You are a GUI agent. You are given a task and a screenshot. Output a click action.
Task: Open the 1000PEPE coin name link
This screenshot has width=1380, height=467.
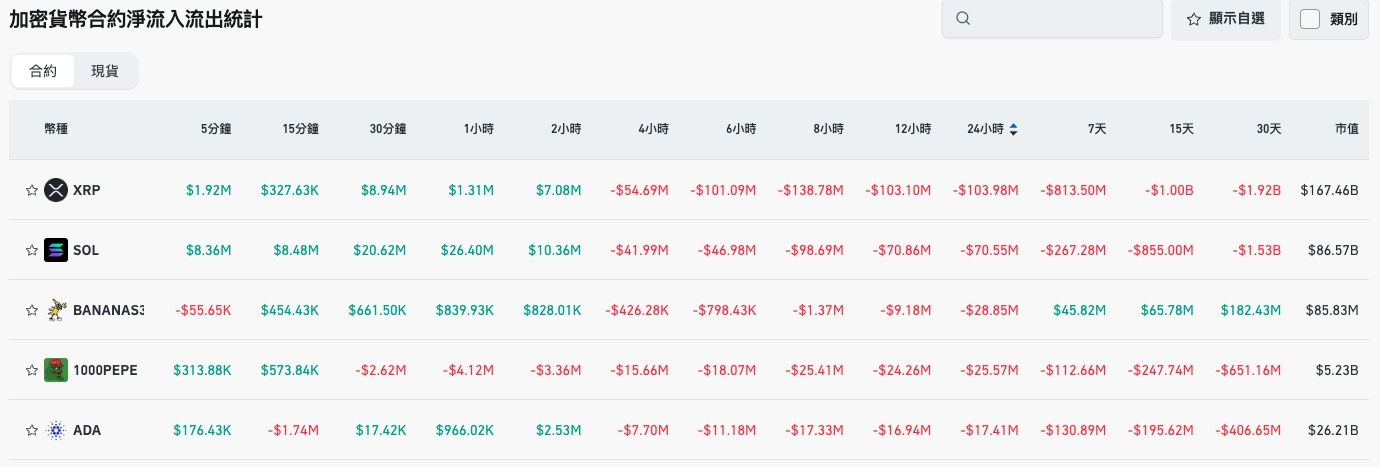[x=105, y=370]
